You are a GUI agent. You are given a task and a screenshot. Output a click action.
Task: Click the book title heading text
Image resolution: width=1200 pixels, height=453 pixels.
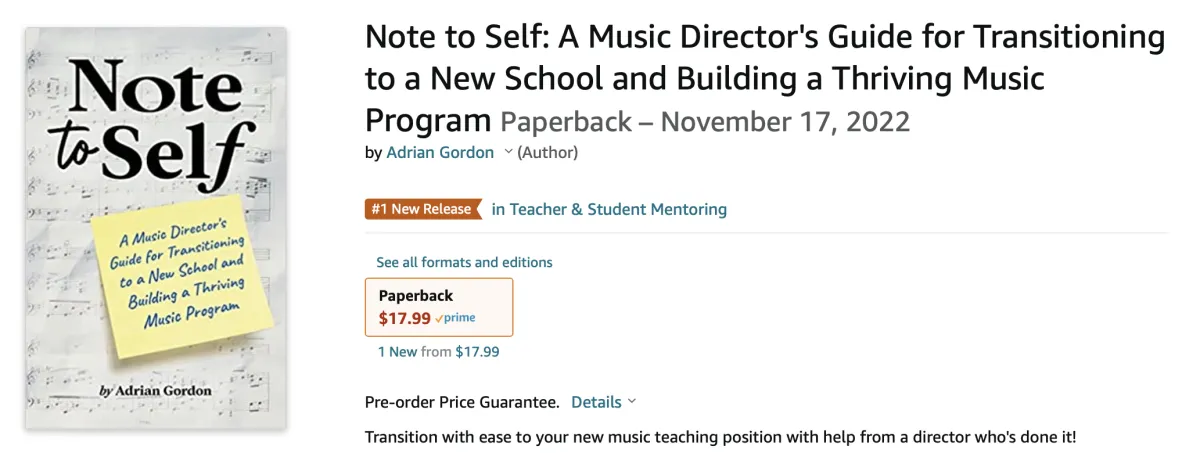pyautogui.click(x=764, y=77)
